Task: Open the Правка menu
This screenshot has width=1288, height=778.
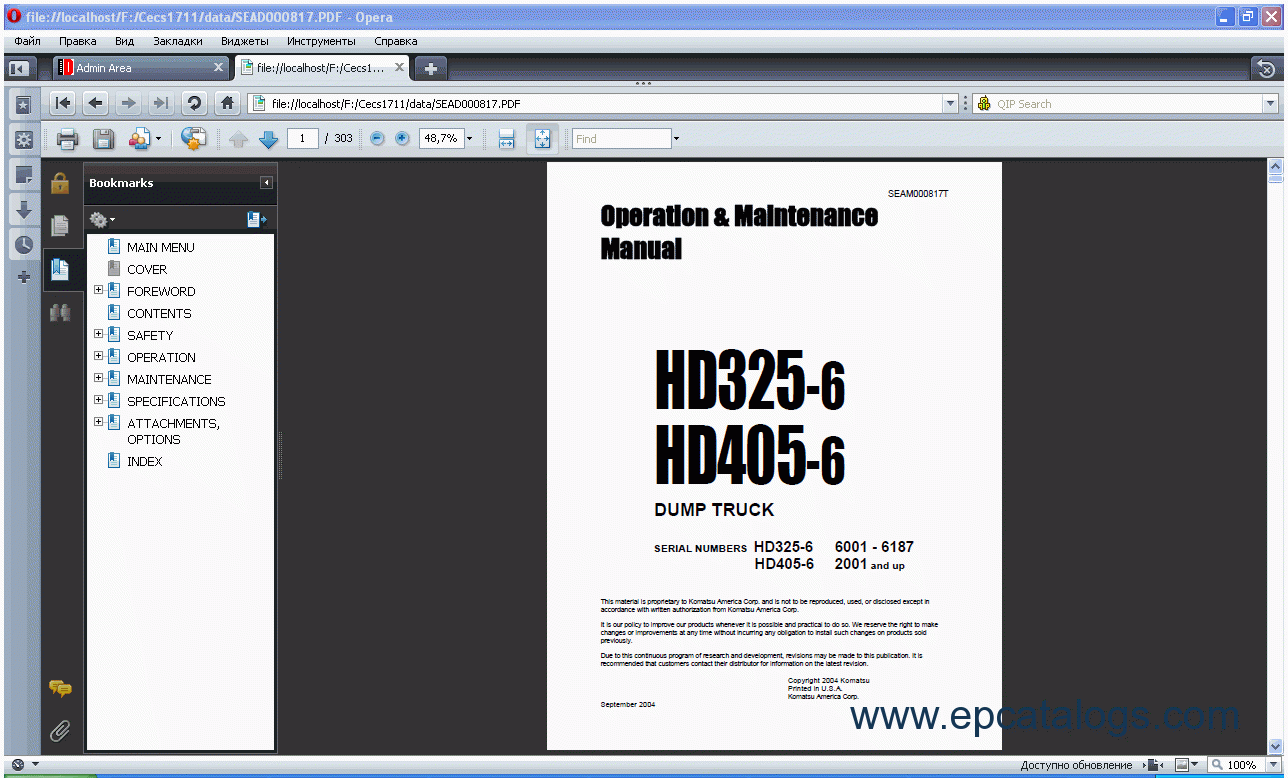Action: click(77, 41)
